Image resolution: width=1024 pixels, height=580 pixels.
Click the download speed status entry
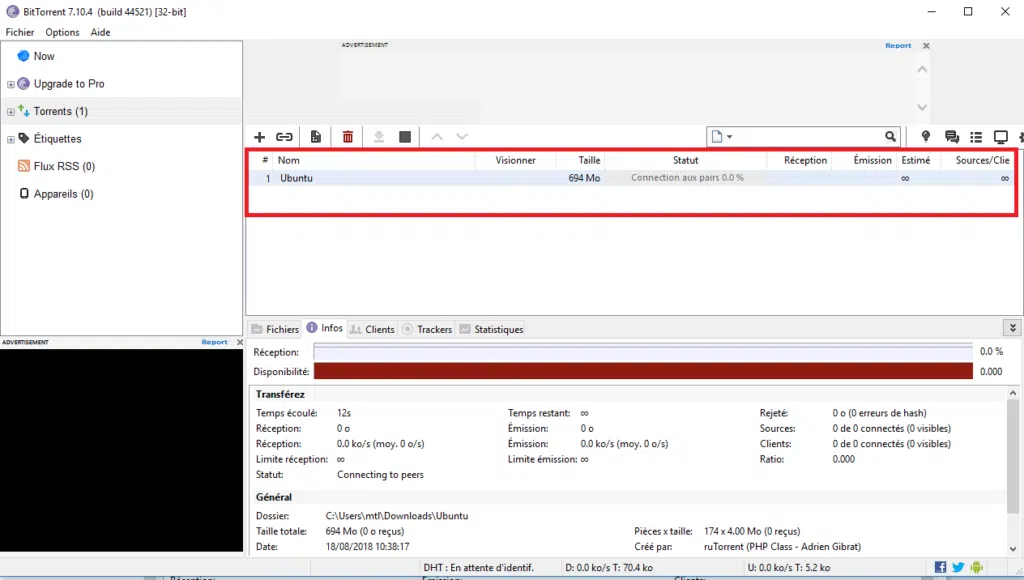[x=609, y=568]
